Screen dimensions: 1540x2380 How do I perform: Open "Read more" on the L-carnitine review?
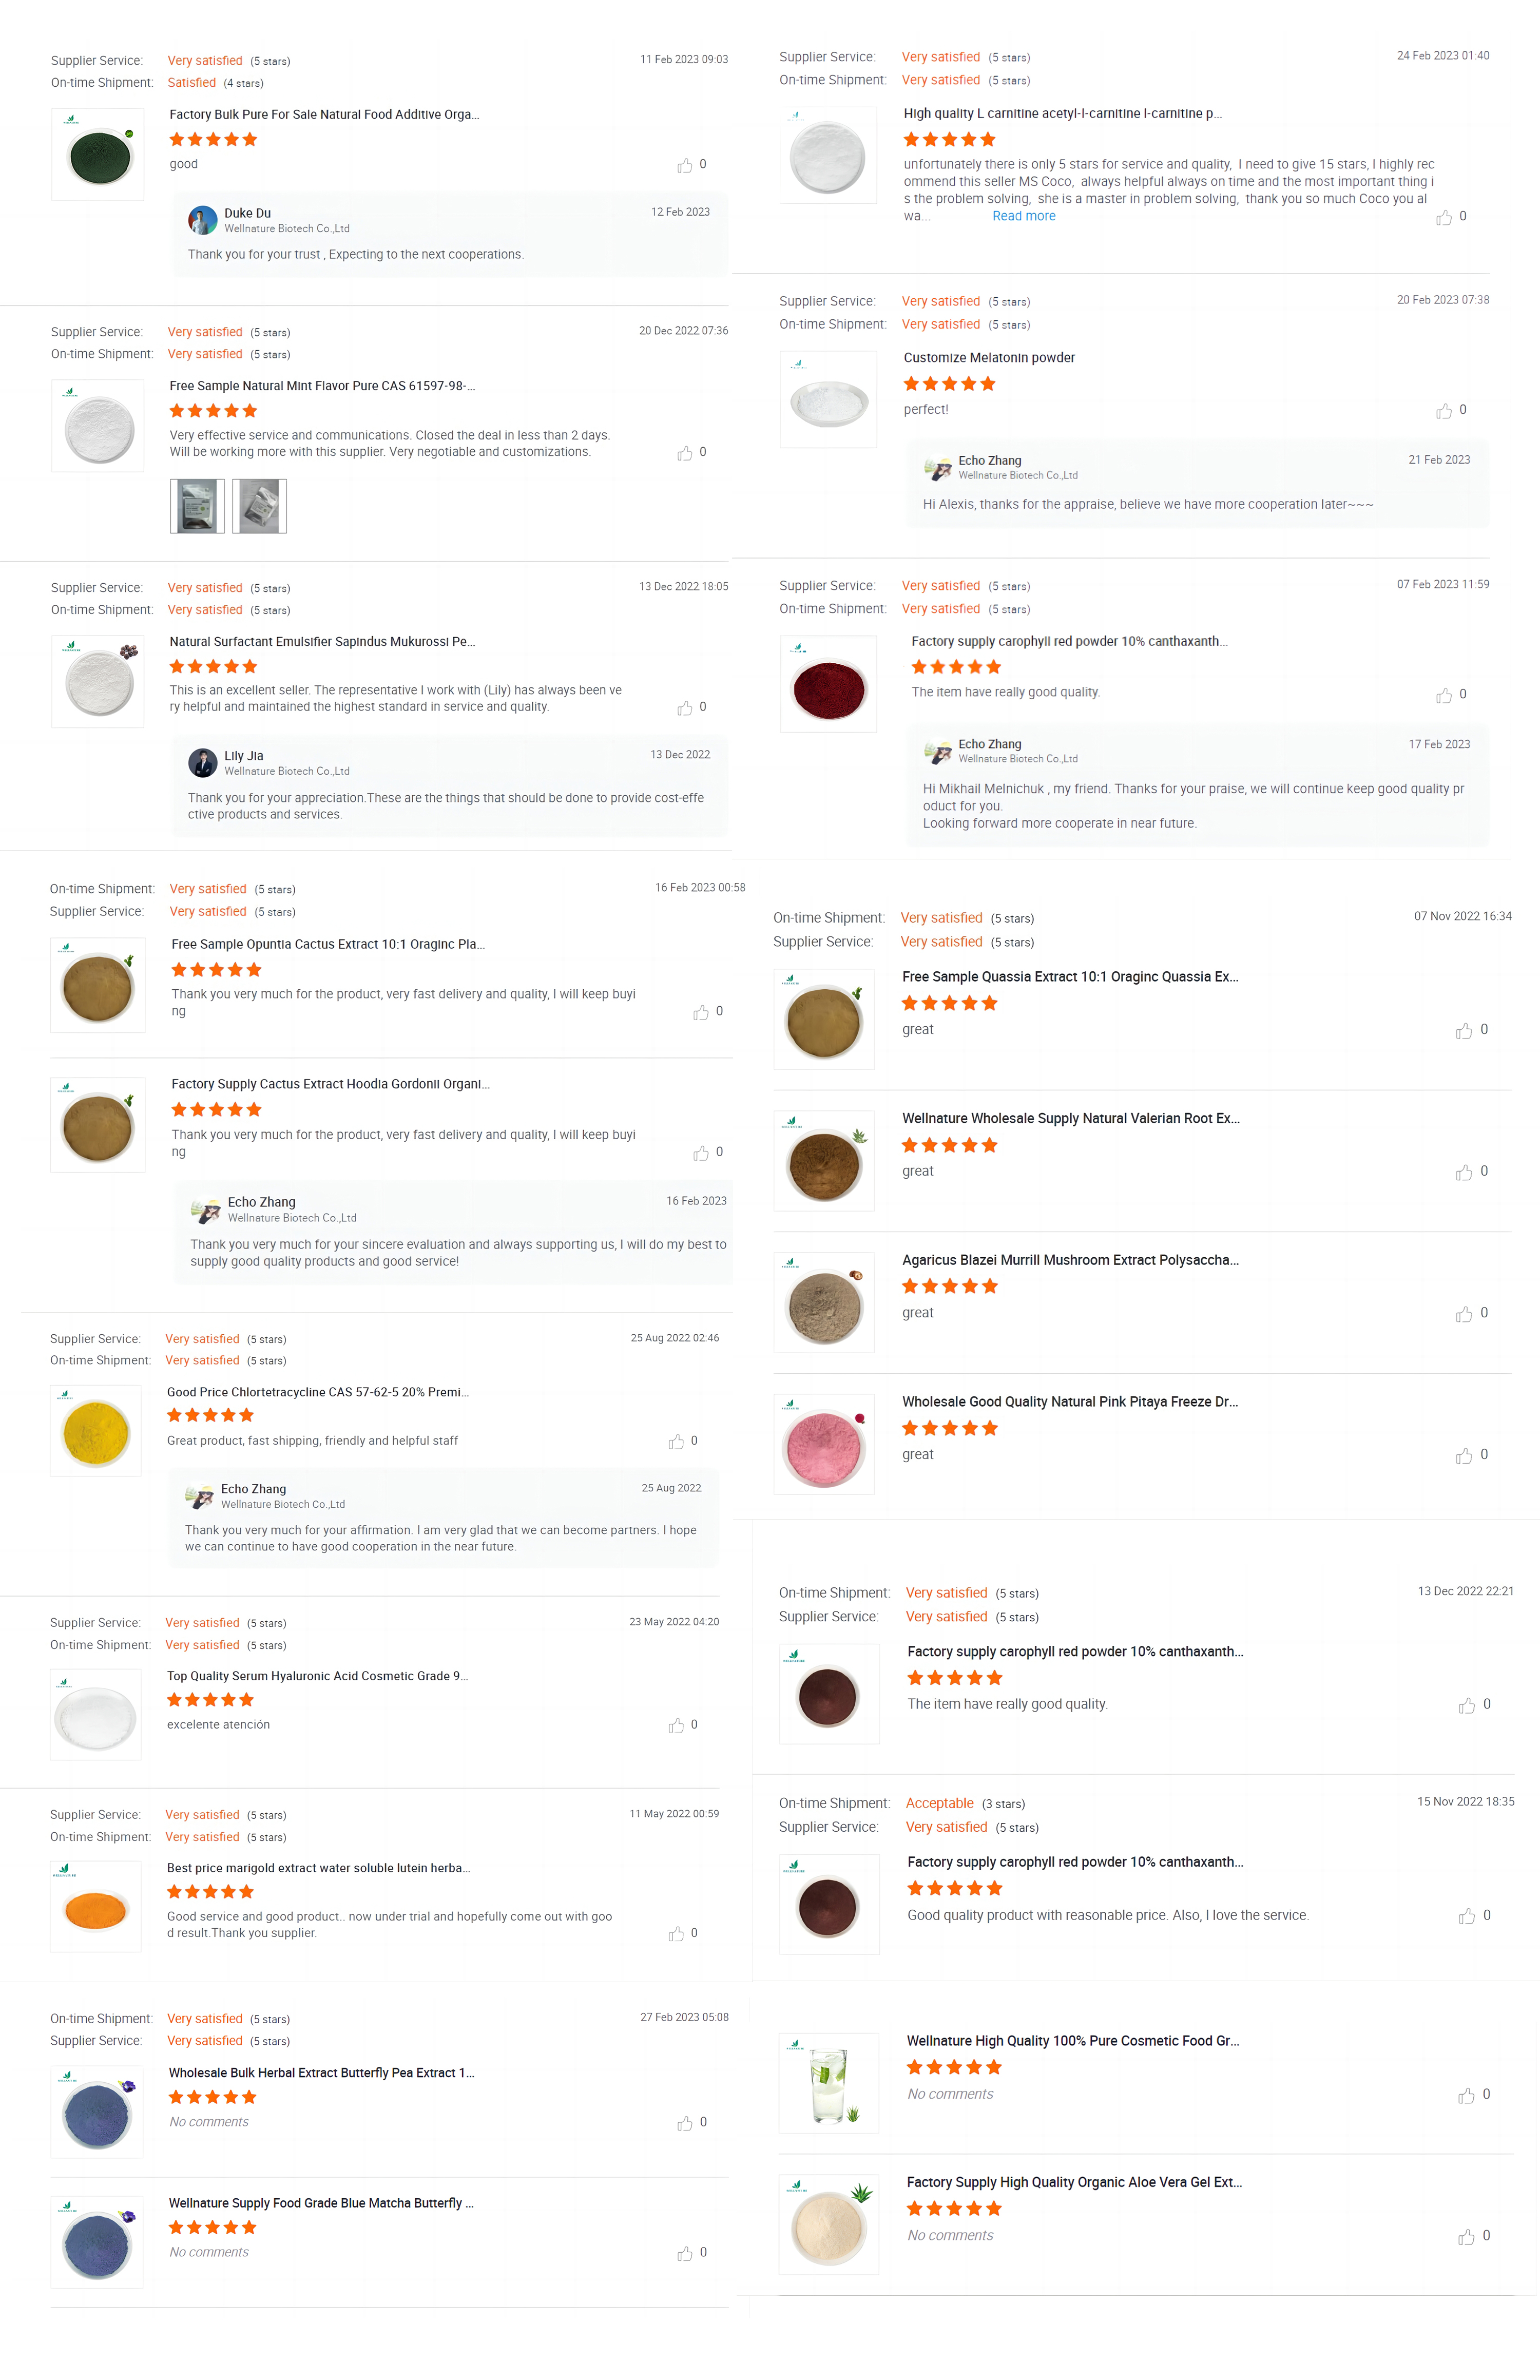[1024, 216]
